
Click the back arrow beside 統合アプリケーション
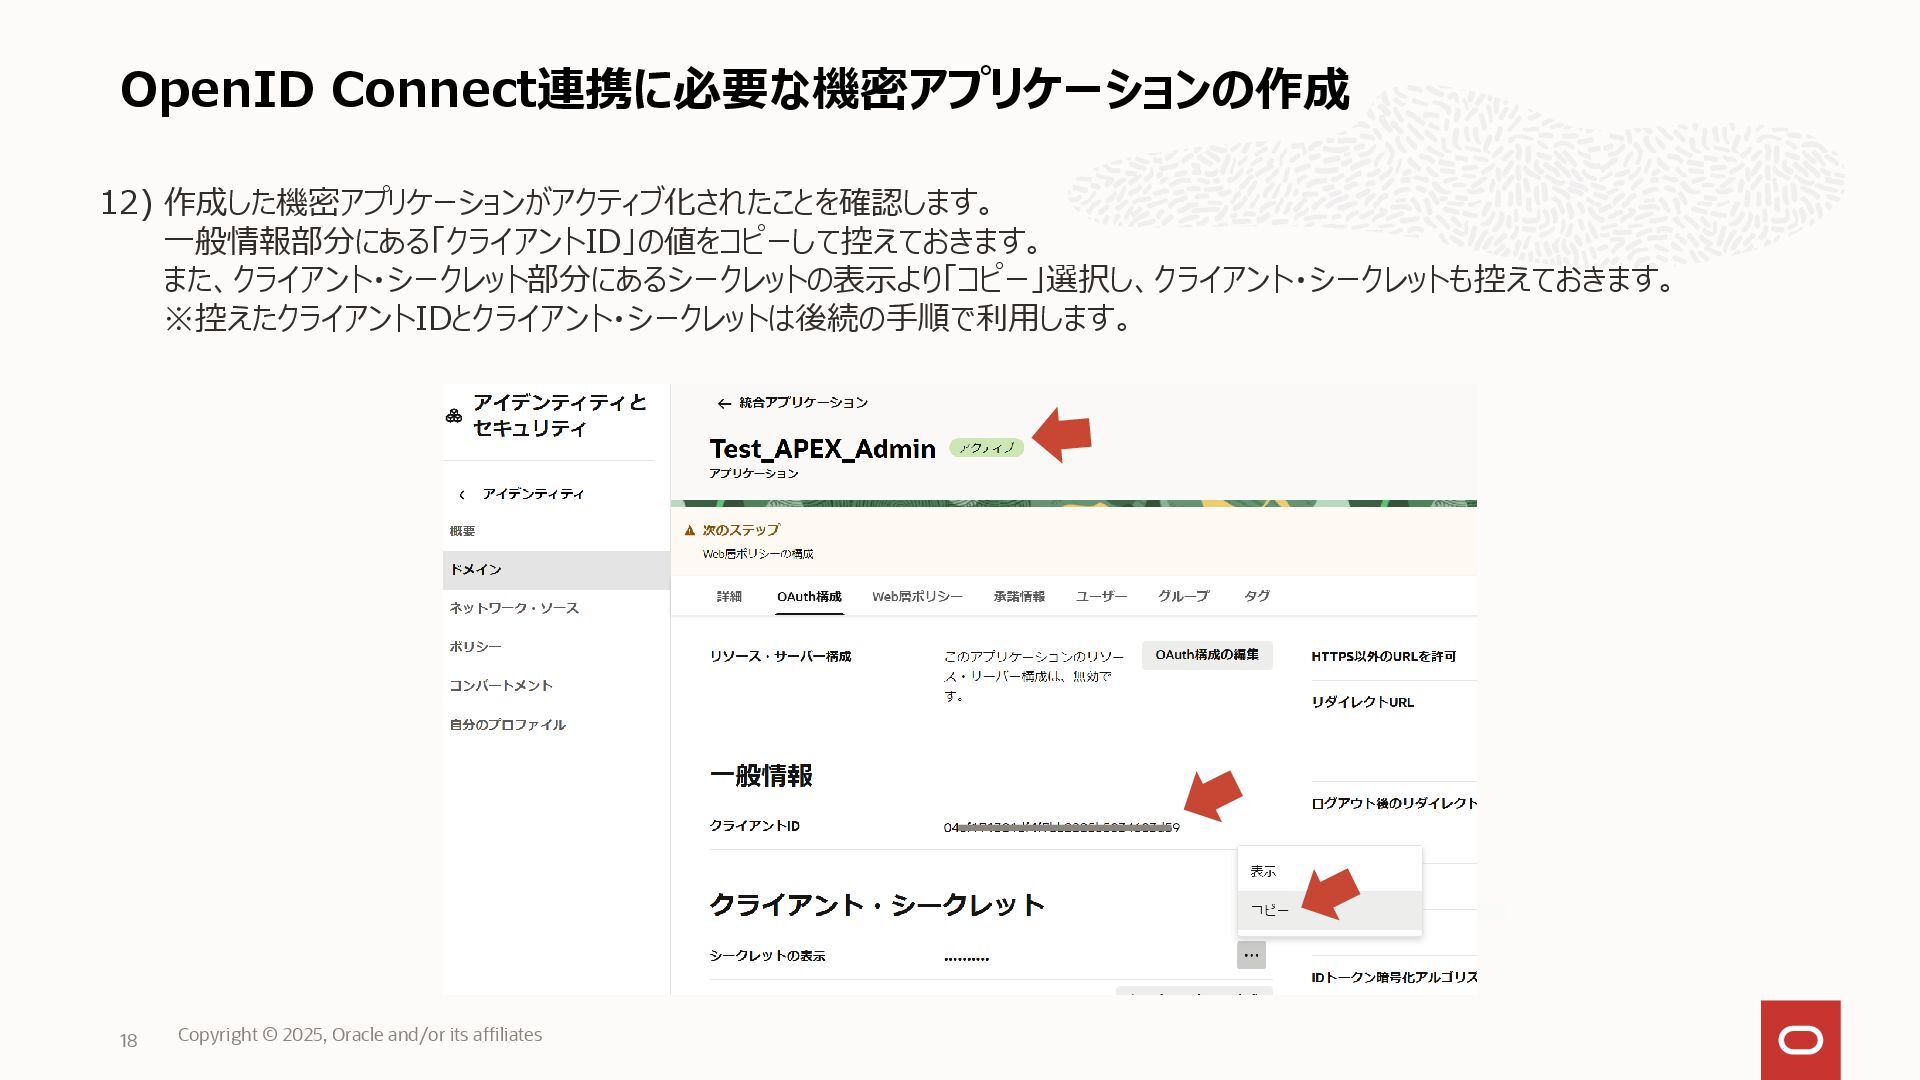click(724, 404)
